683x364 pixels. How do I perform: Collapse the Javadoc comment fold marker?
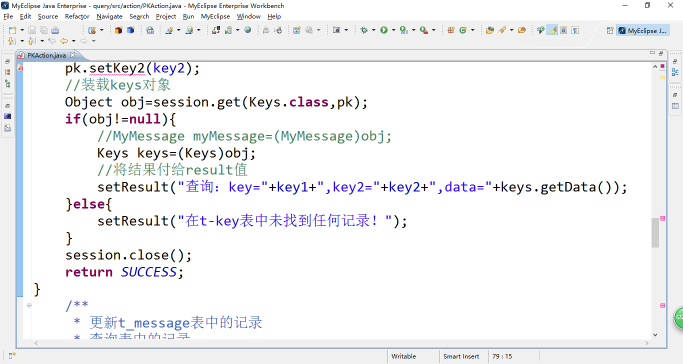tap(29, 305)
